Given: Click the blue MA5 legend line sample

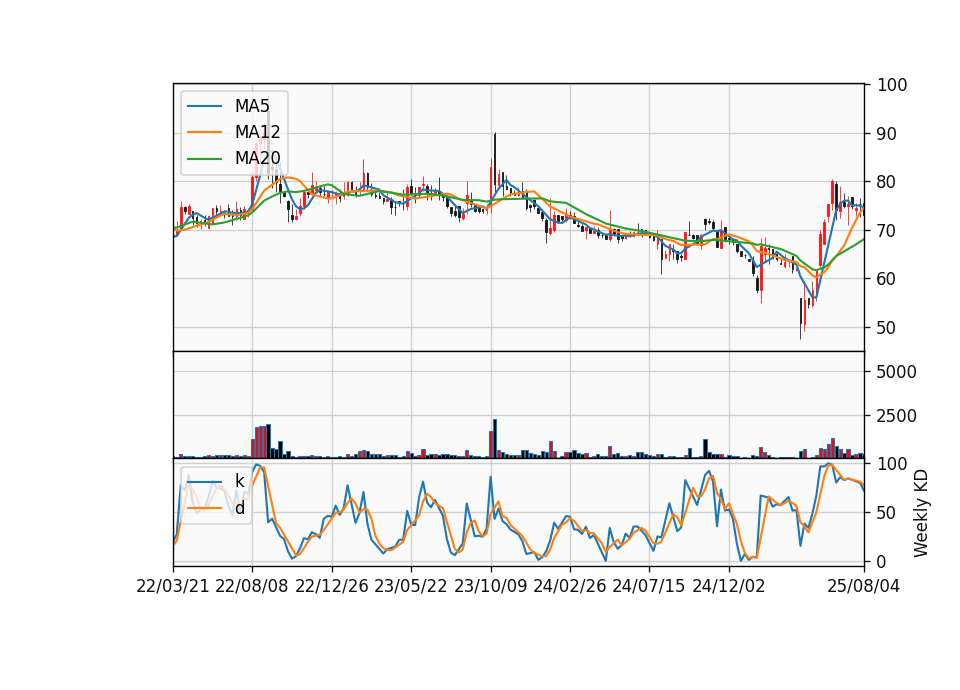Looking at the screenshot, I should point(204,106).
